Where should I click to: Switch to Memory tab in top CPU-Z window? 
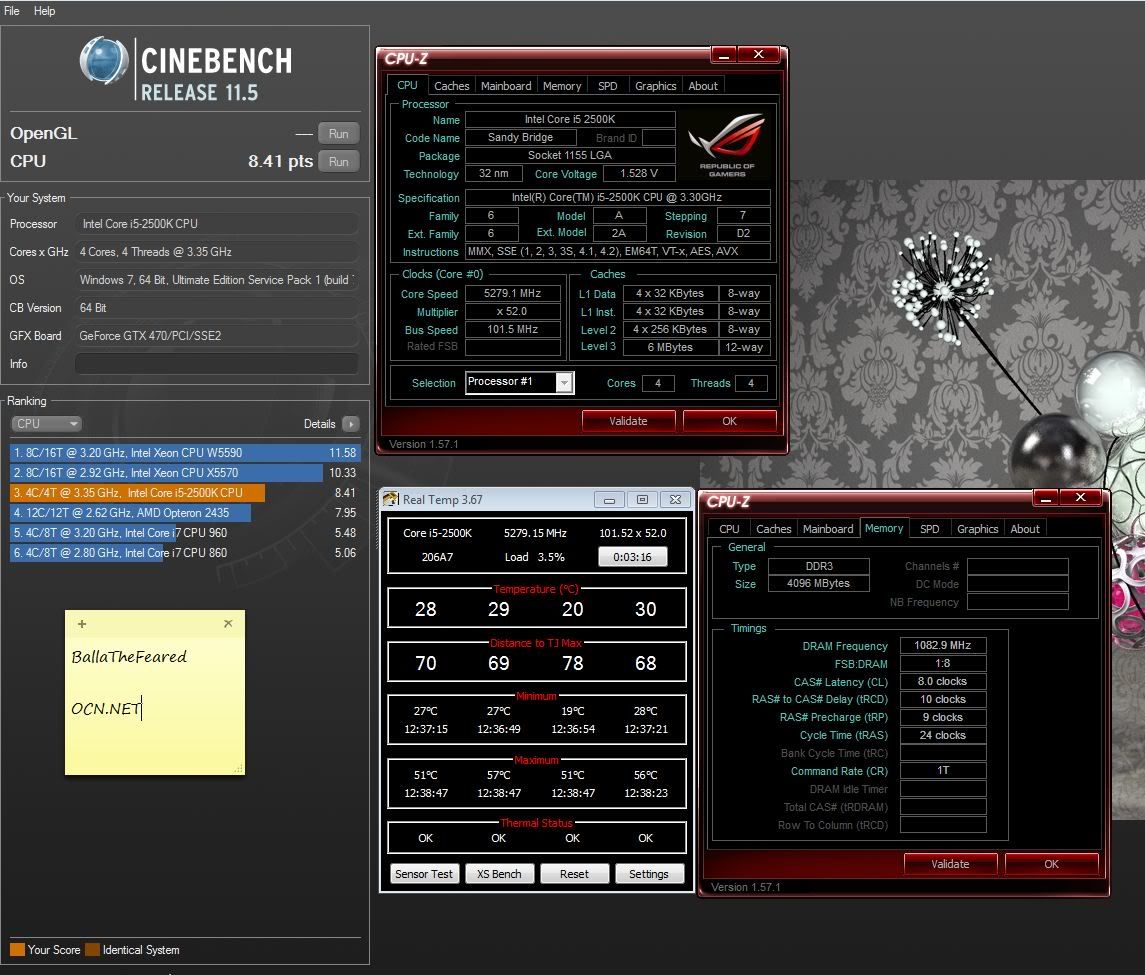pyautogui.click(x=562, y=86)
